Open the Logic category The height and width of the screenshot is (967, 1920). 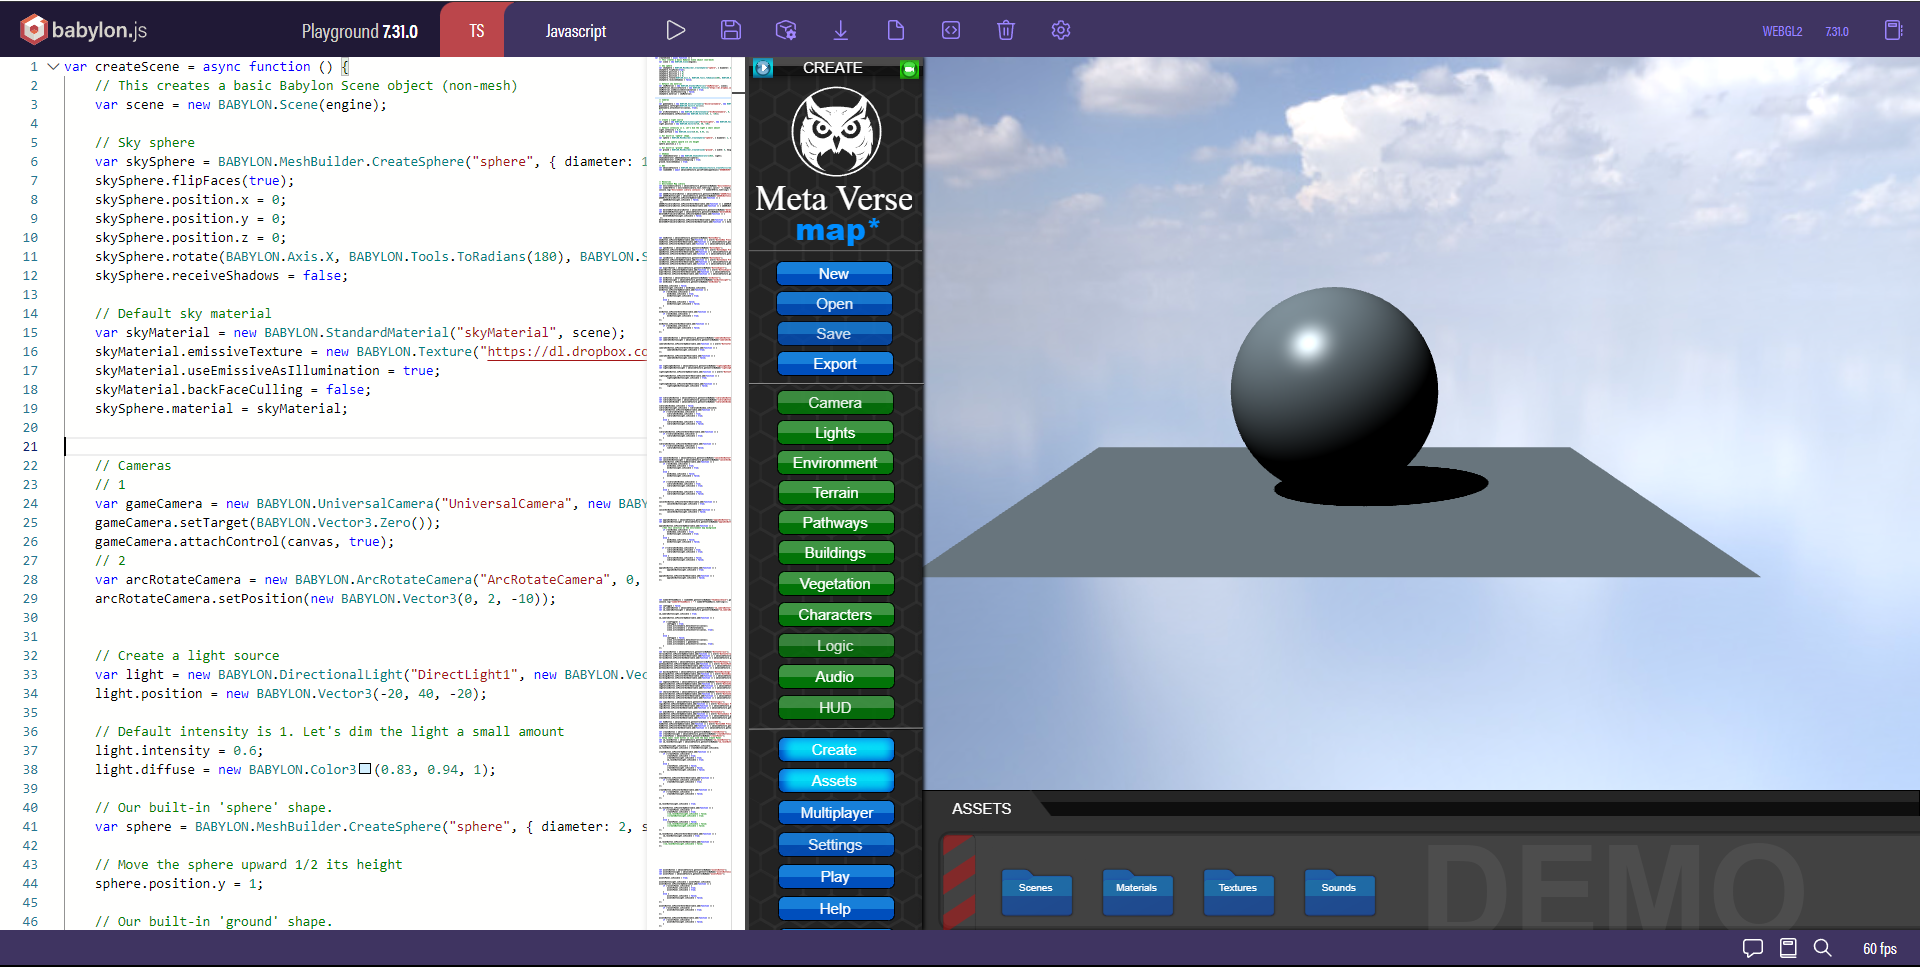coord(835,646)
